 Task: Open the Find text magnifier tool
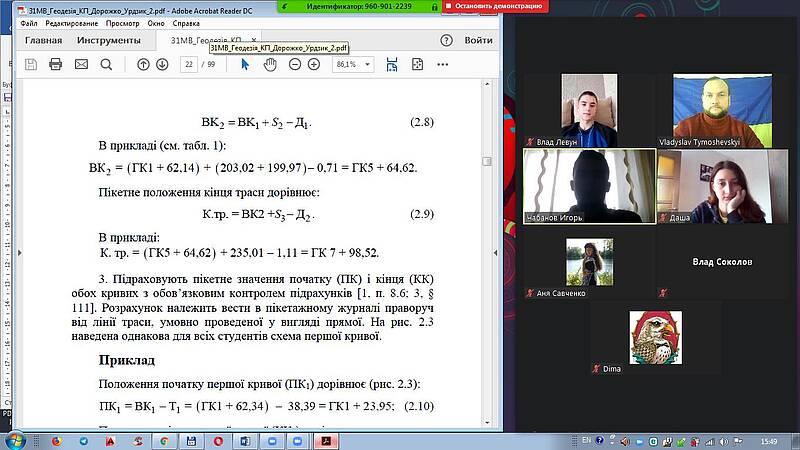coord(105,64)
